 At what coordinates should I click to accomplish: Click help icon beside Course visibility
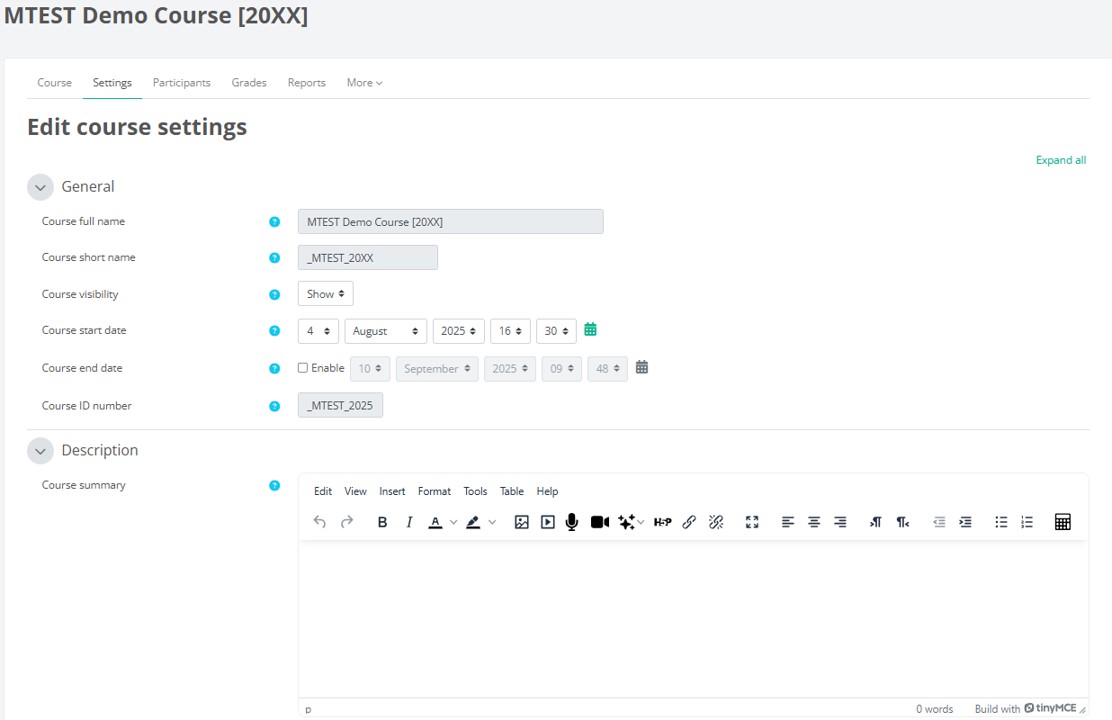[275, 295]
